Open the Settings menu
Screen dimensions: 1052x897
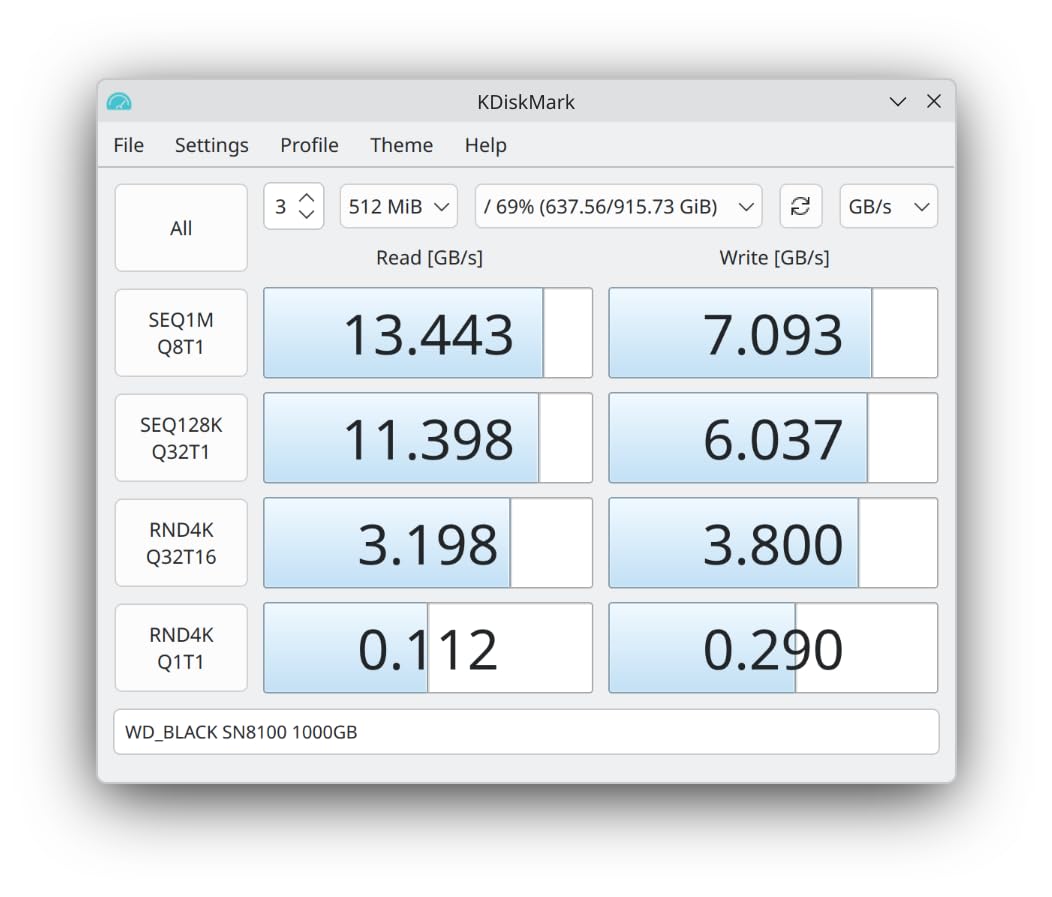point(211,145)
